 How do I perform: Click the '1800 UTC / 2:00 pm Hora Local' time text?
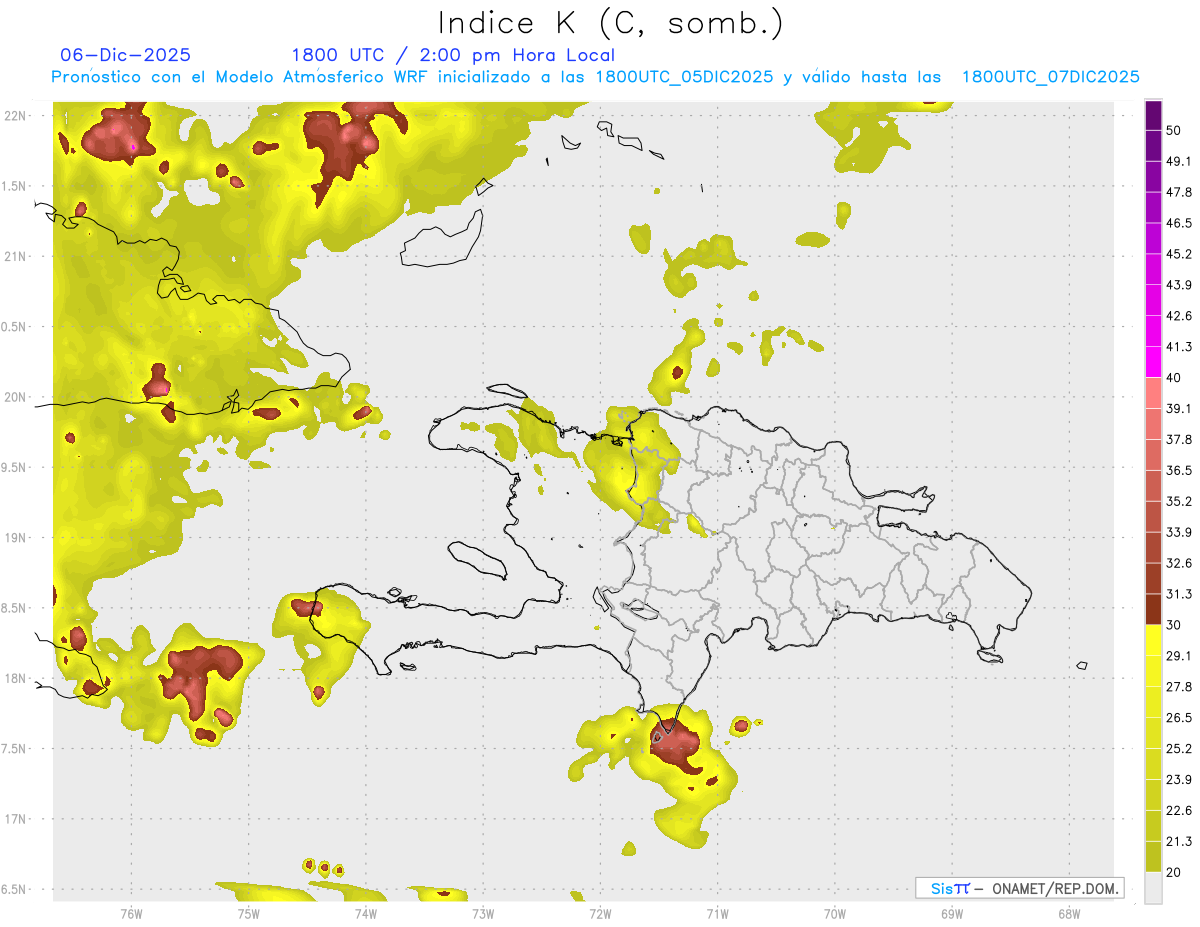453,55
